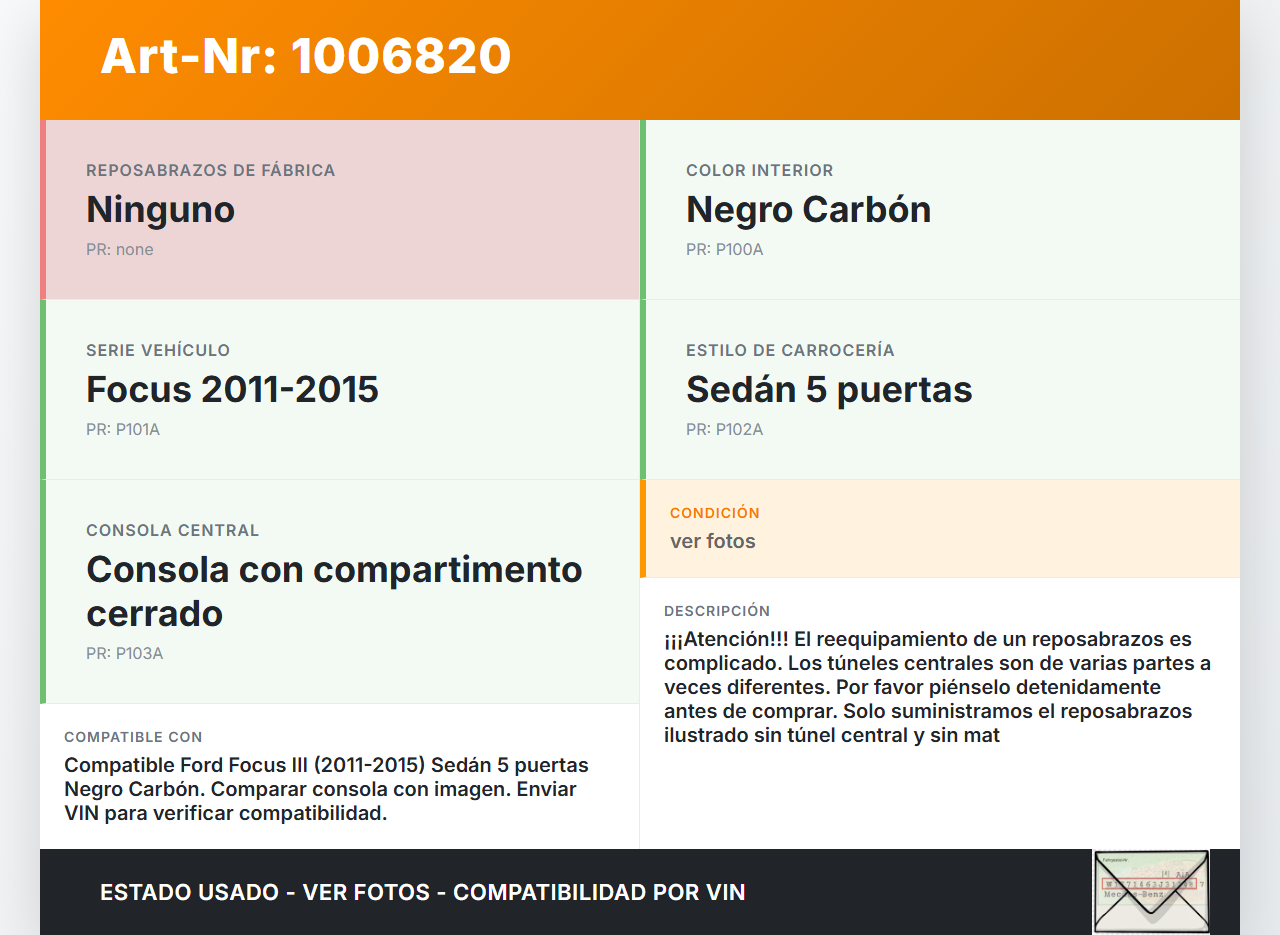Click the Estado usado footer banner text

[423, 892]
